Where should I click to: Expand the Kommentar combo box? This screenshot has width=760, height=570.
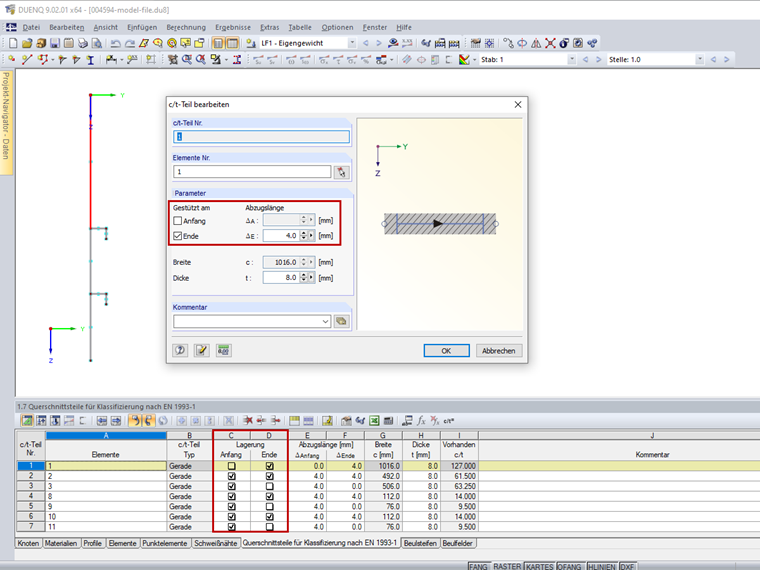coord(325,321)
